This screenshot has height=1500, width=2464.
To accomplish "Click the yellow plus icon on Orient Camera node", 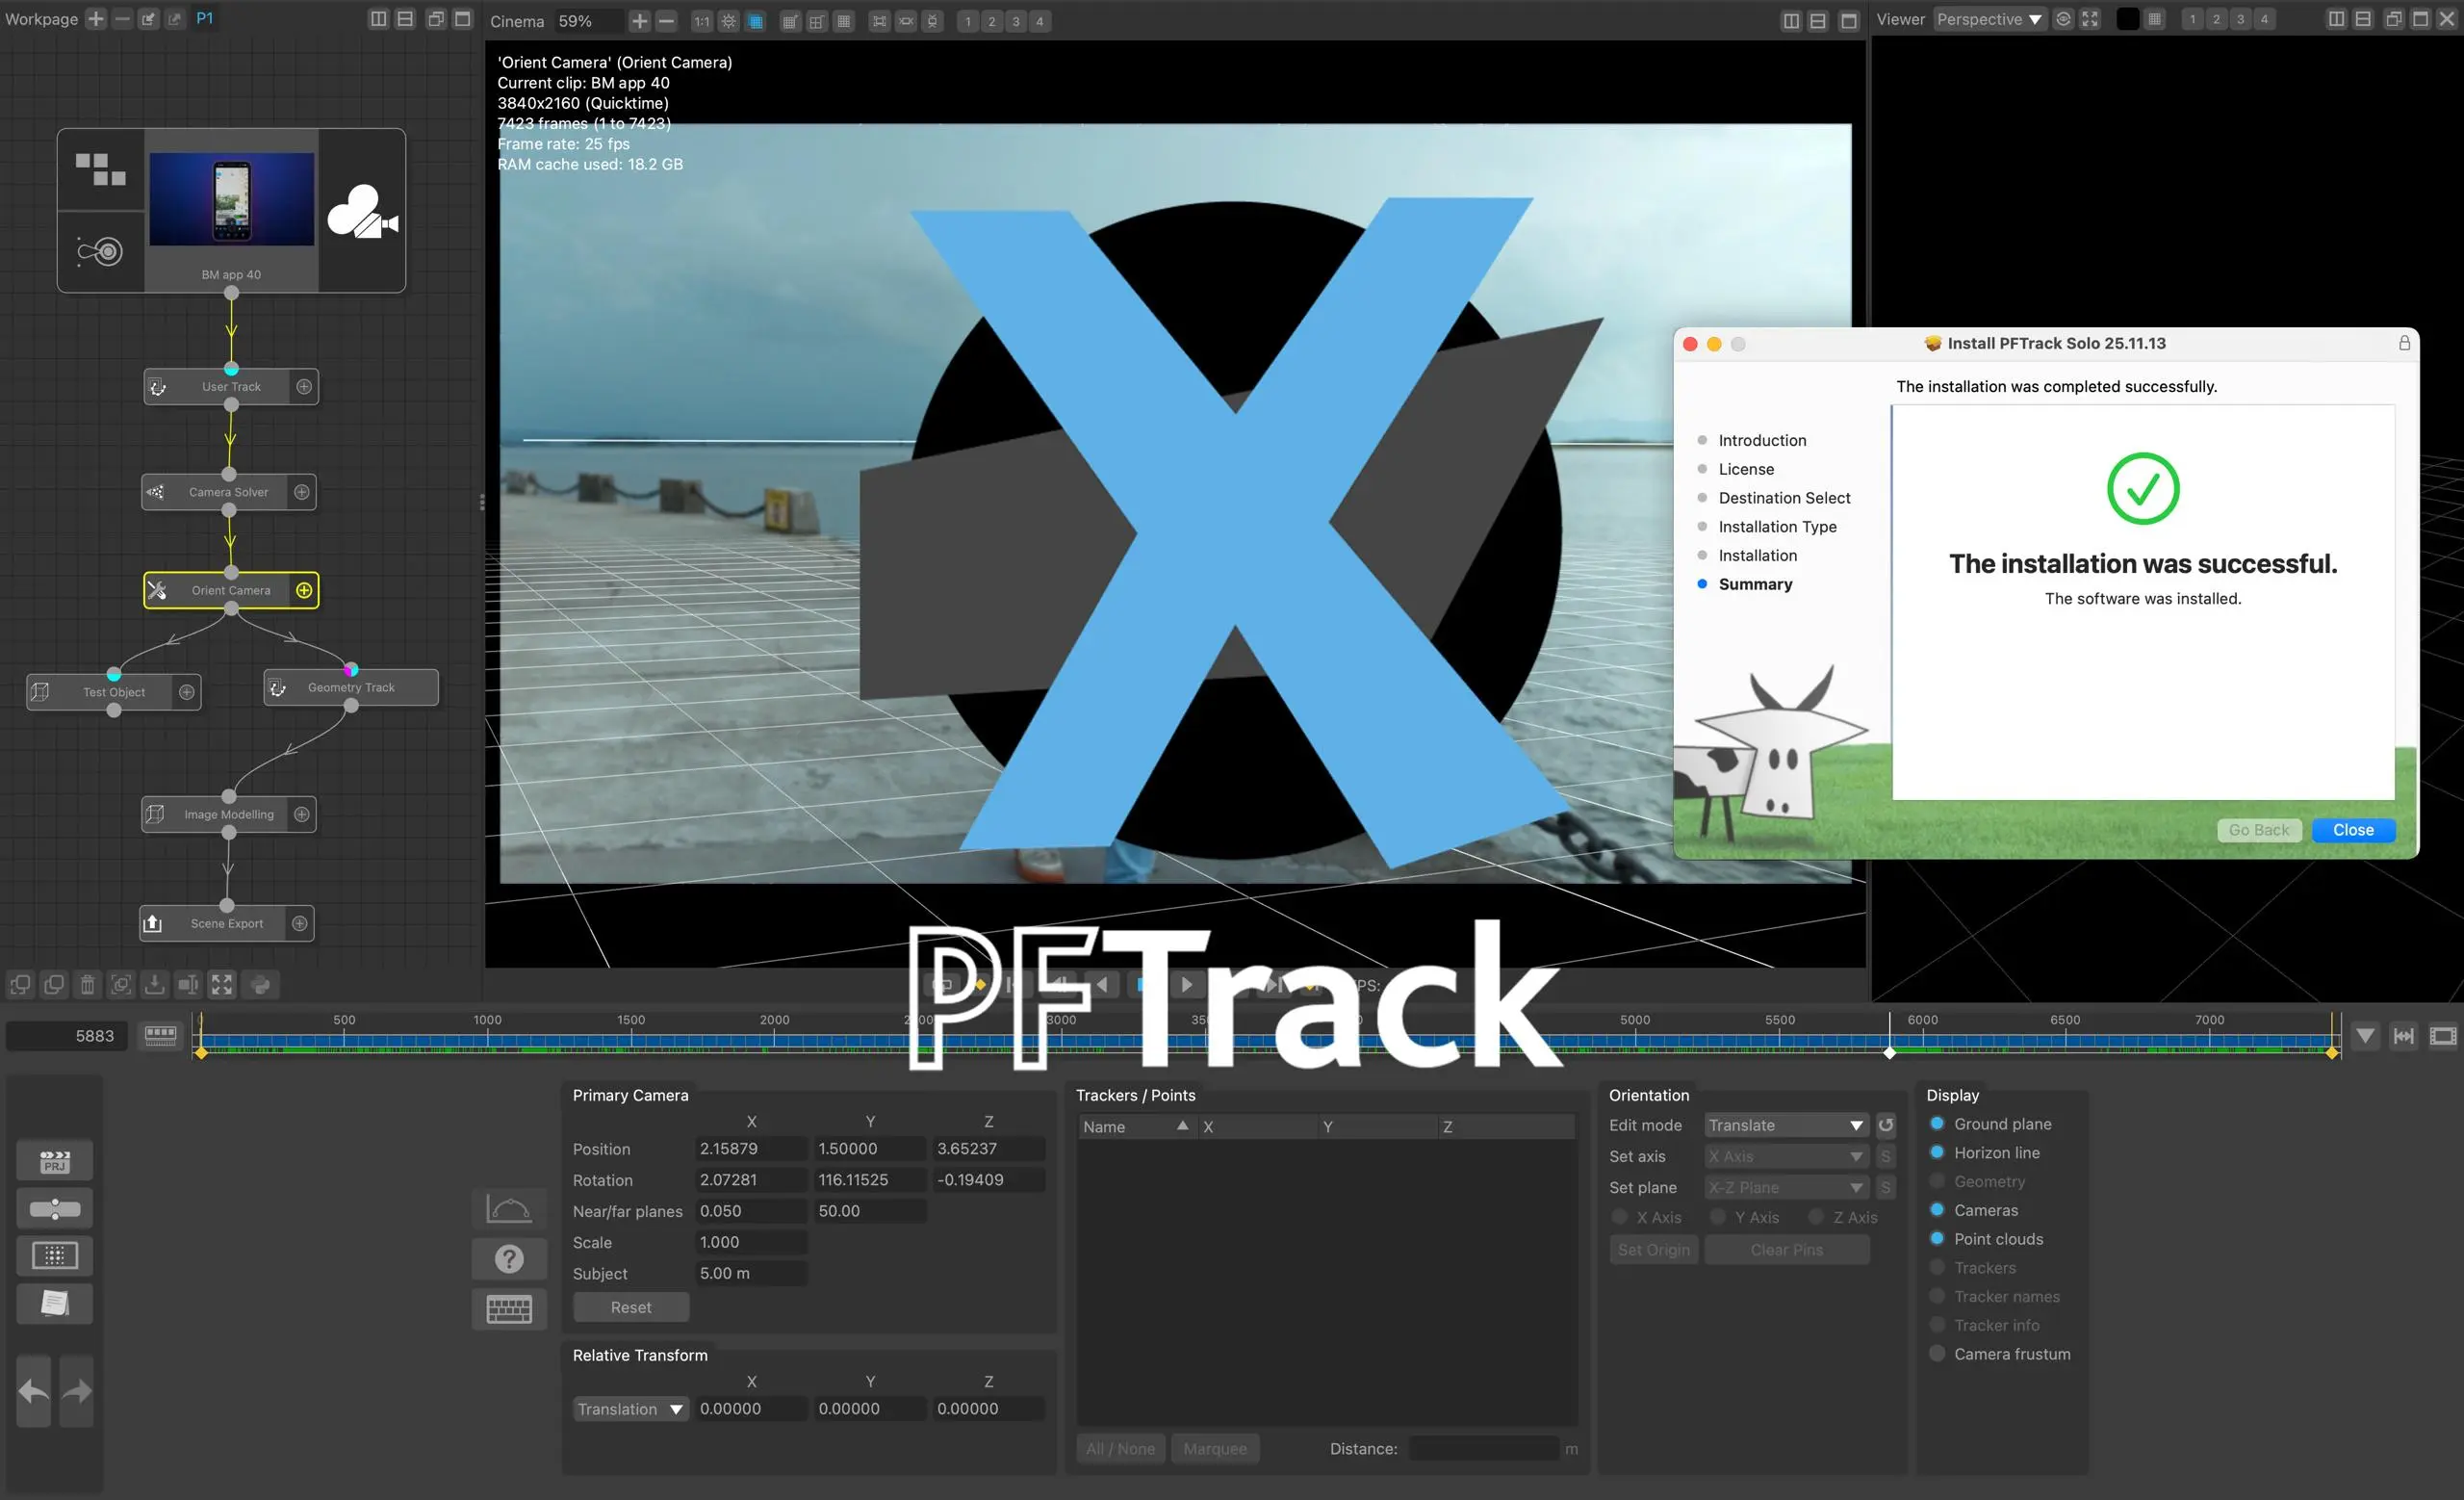I will (x=304, y=590).
